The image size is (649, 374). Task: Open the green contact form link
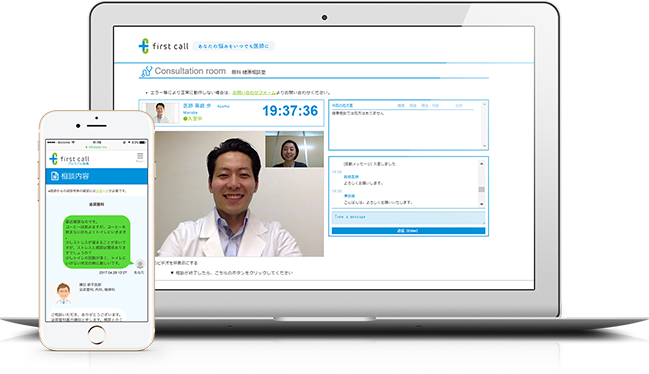click(254, 93)
